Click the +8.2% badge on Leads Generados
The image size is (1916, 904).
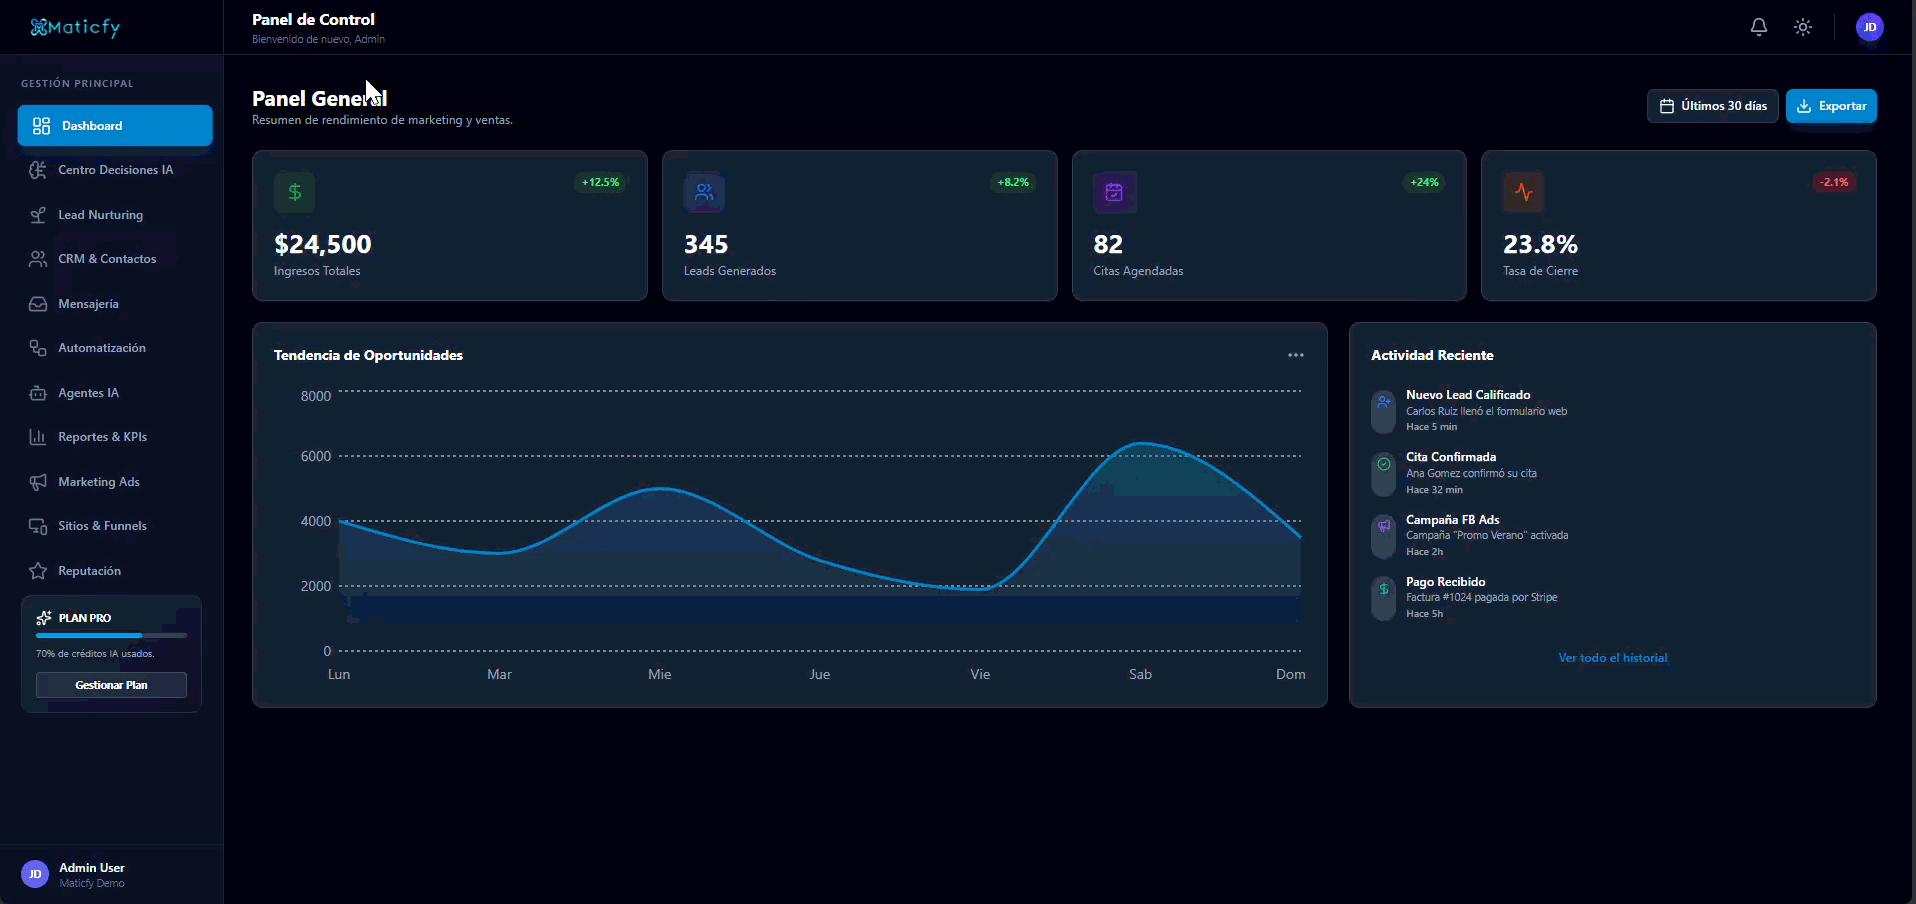click(x=1013, y=182)
